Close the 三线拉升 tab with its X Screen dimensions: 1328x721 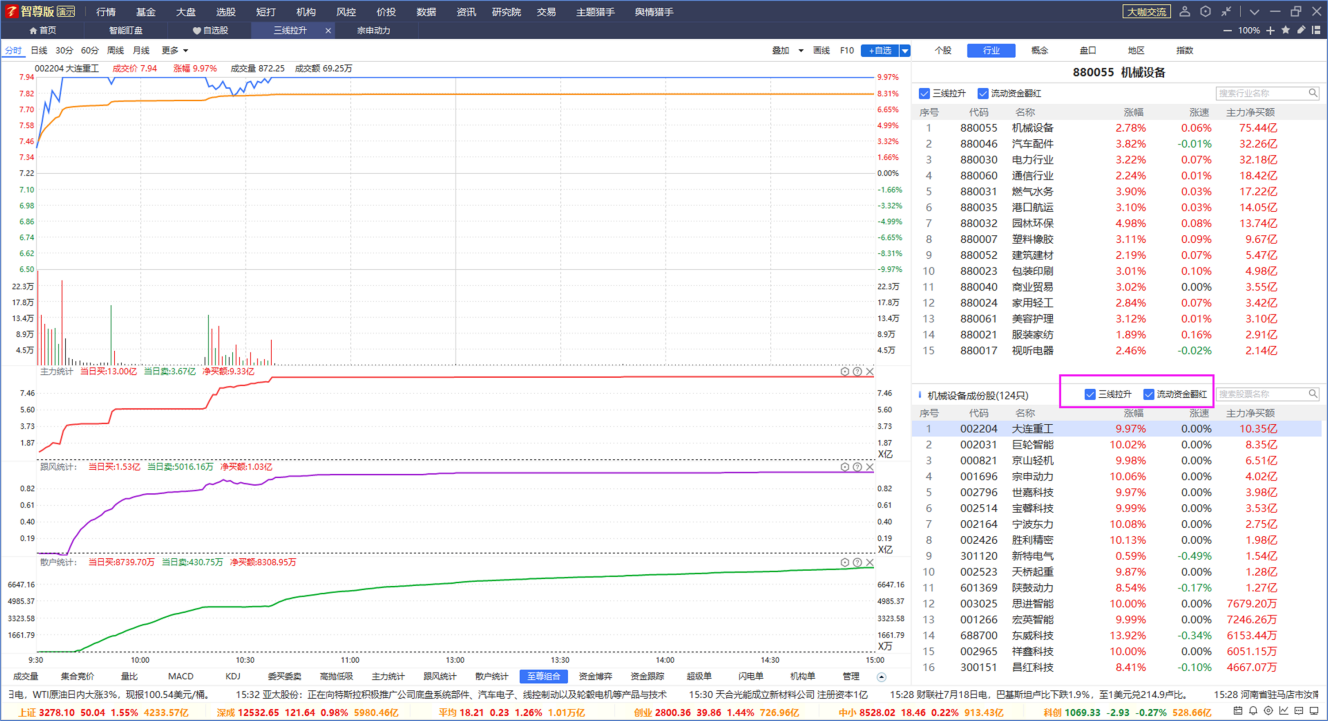click(x=328, y=31)
